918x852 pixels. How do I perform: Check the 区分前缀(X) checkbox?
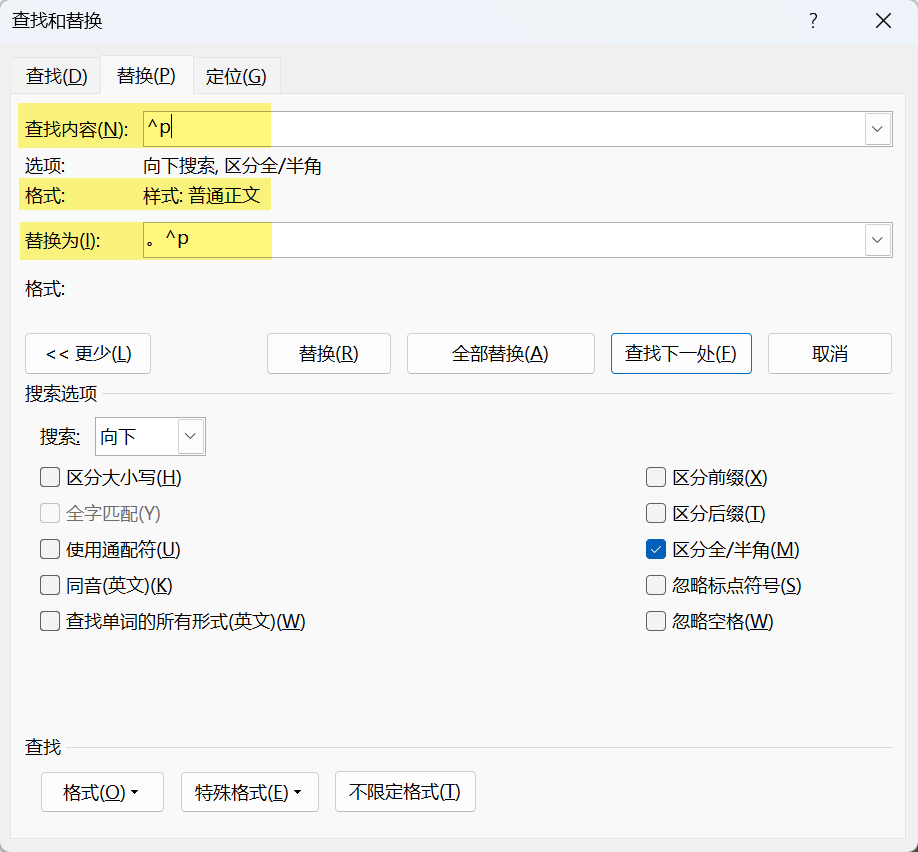pyautogui.click(x=656, y=477)
